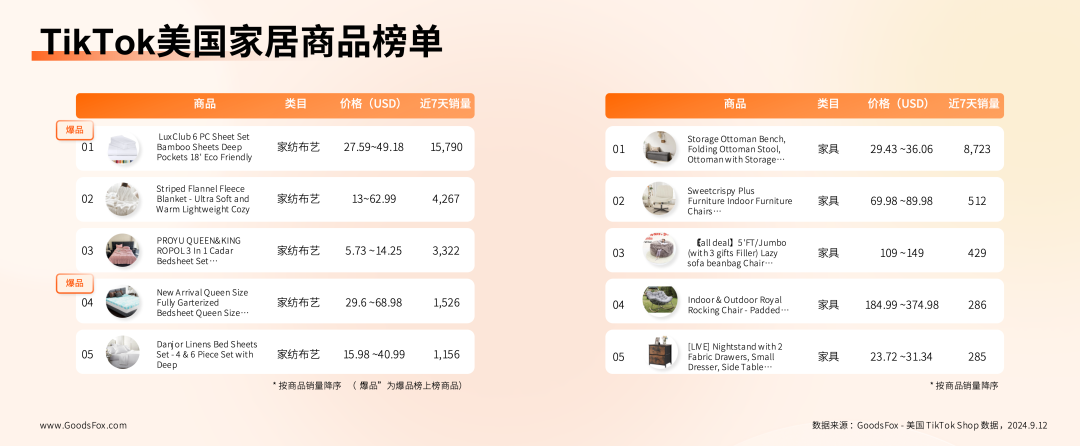Click the 爆品 badge above rank 01
The height and width of the screenshot is (446, 1080).
(74, 130)
